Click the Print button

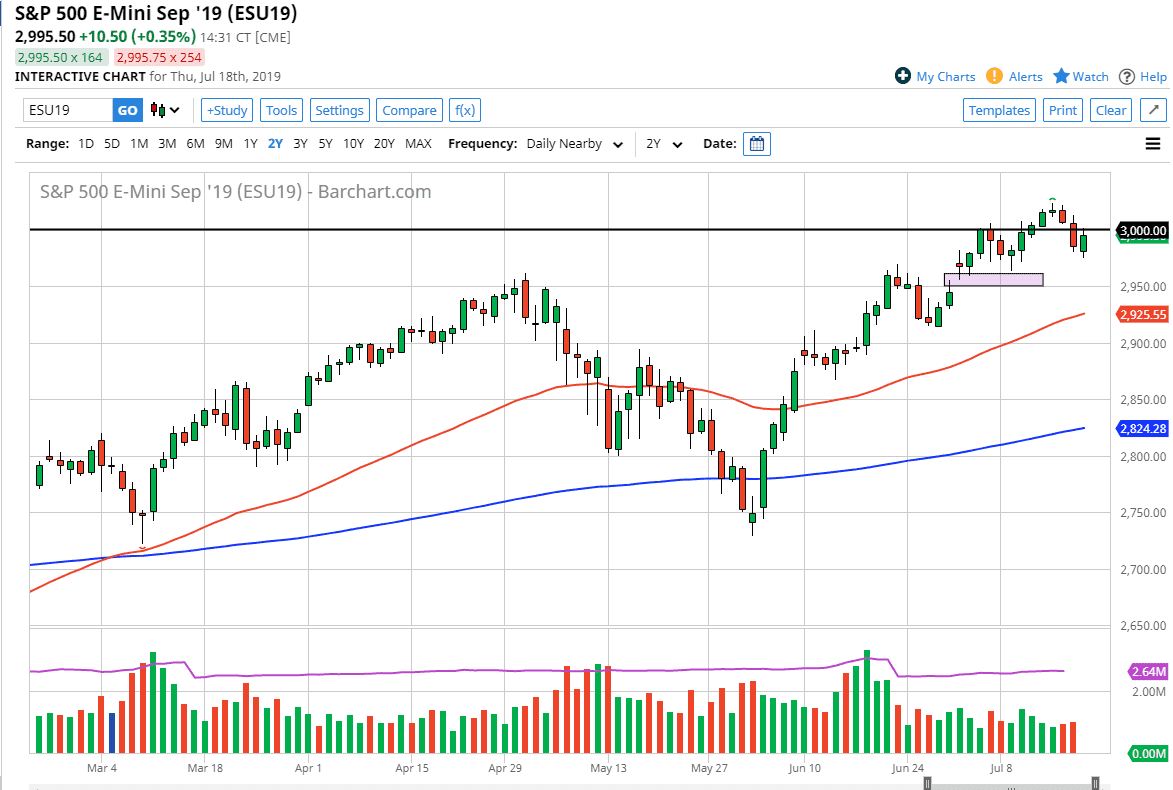pos(1063,110)
